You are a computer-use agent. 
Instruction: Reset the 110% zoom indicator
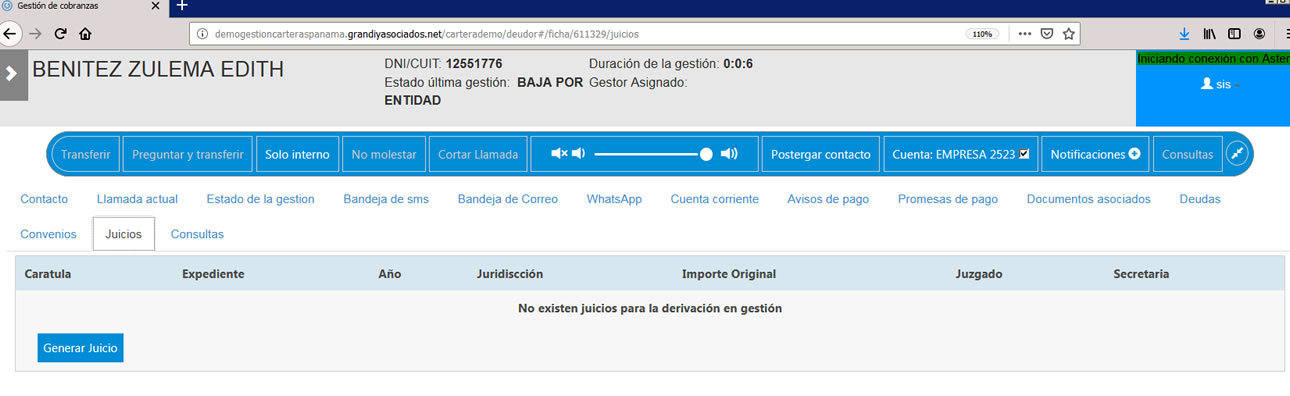pyautogui.click(x=982, y=33)
